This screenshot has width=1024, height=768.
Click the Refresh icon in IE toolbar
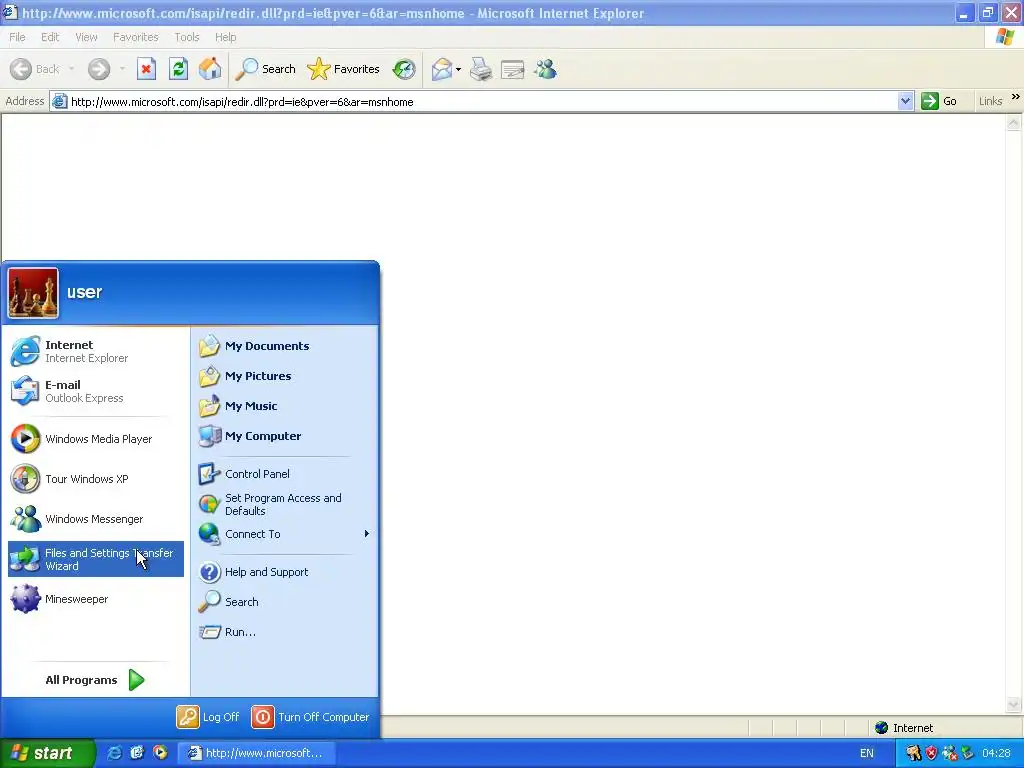178,69
